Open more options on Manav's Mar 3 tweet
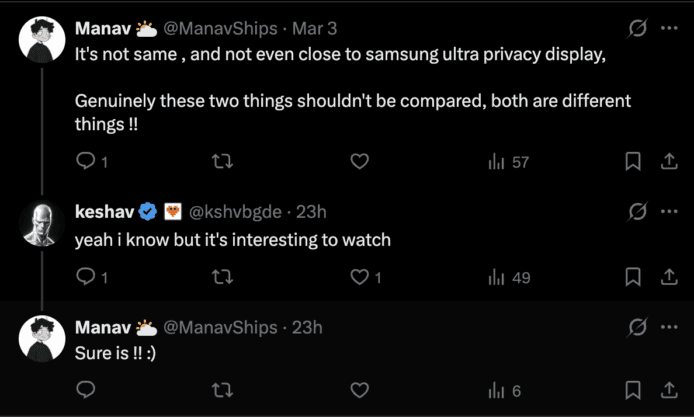 [668, 28]
